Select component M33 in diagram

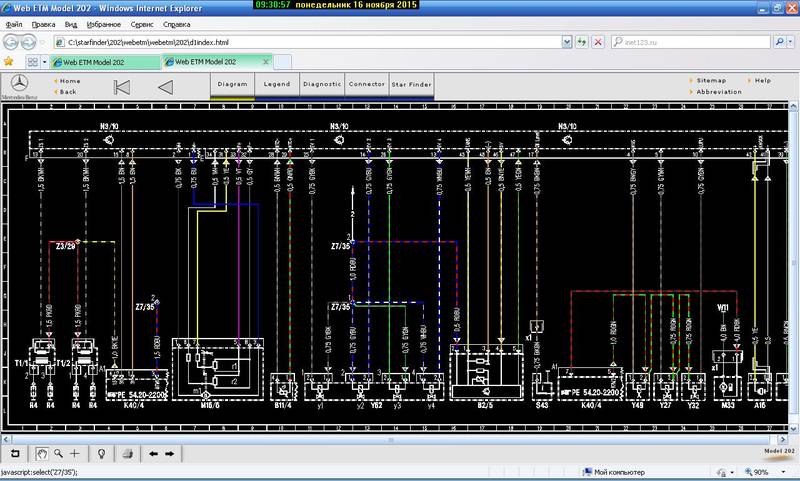click(x=728, y=405)
